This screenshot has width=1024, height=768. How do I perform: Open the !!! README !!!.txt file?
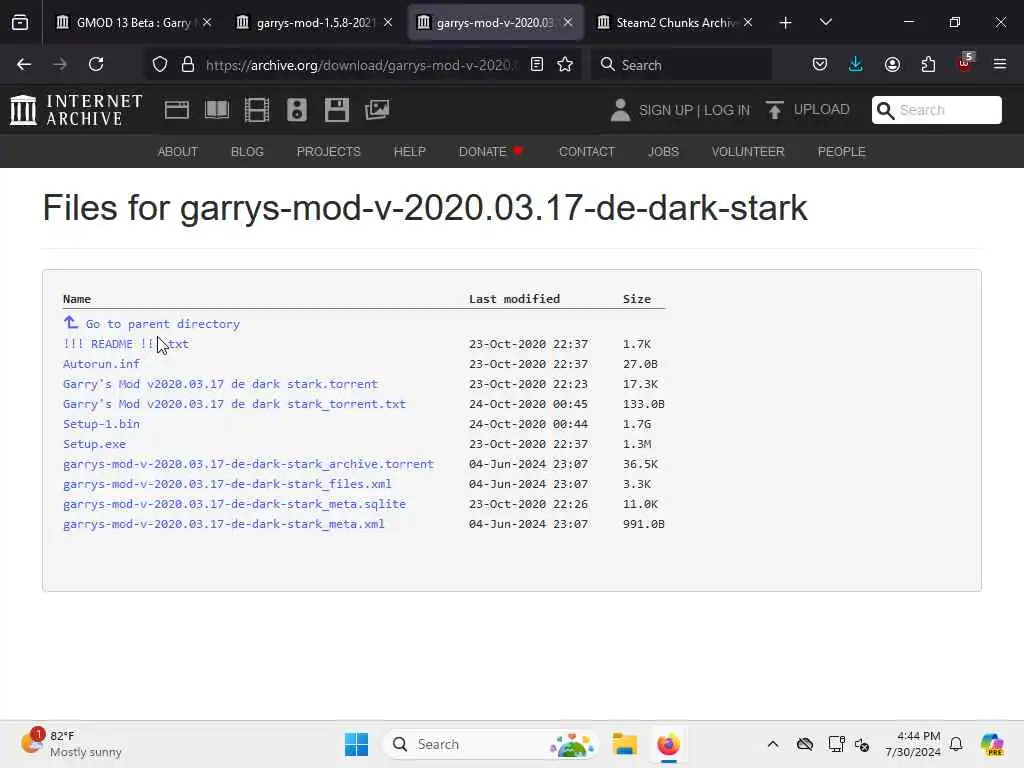coord(125,344)
